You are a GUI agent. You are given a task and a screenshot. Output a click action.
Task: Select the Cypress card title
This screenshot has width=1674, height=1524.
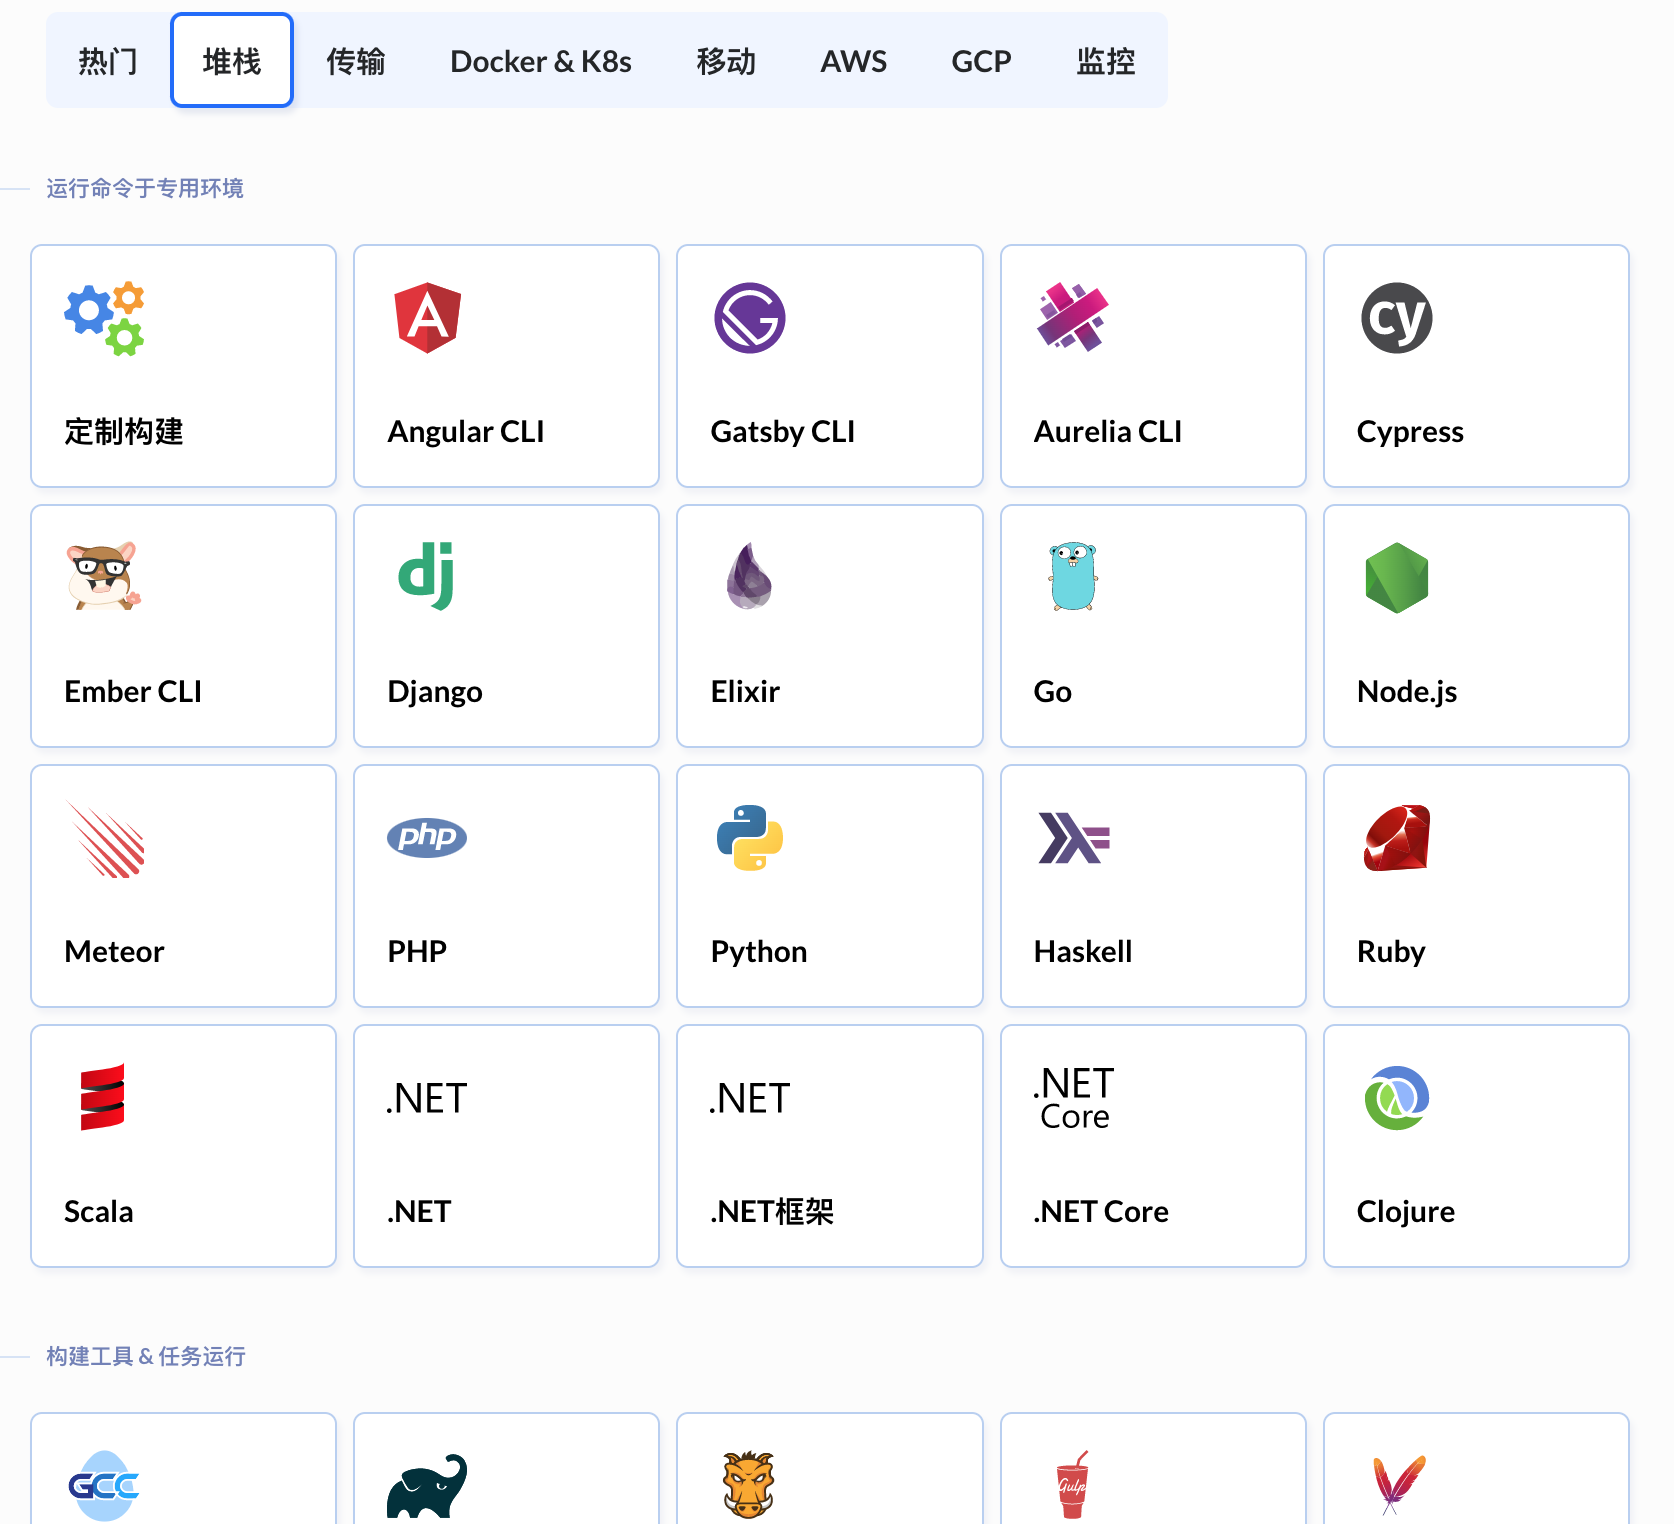[x=1410, y=431]
